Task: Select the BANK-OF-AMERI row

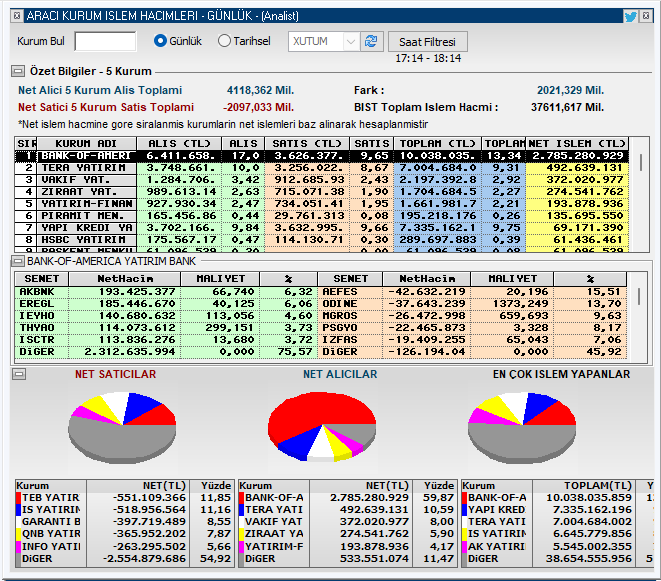Action: tap(322, 156)
